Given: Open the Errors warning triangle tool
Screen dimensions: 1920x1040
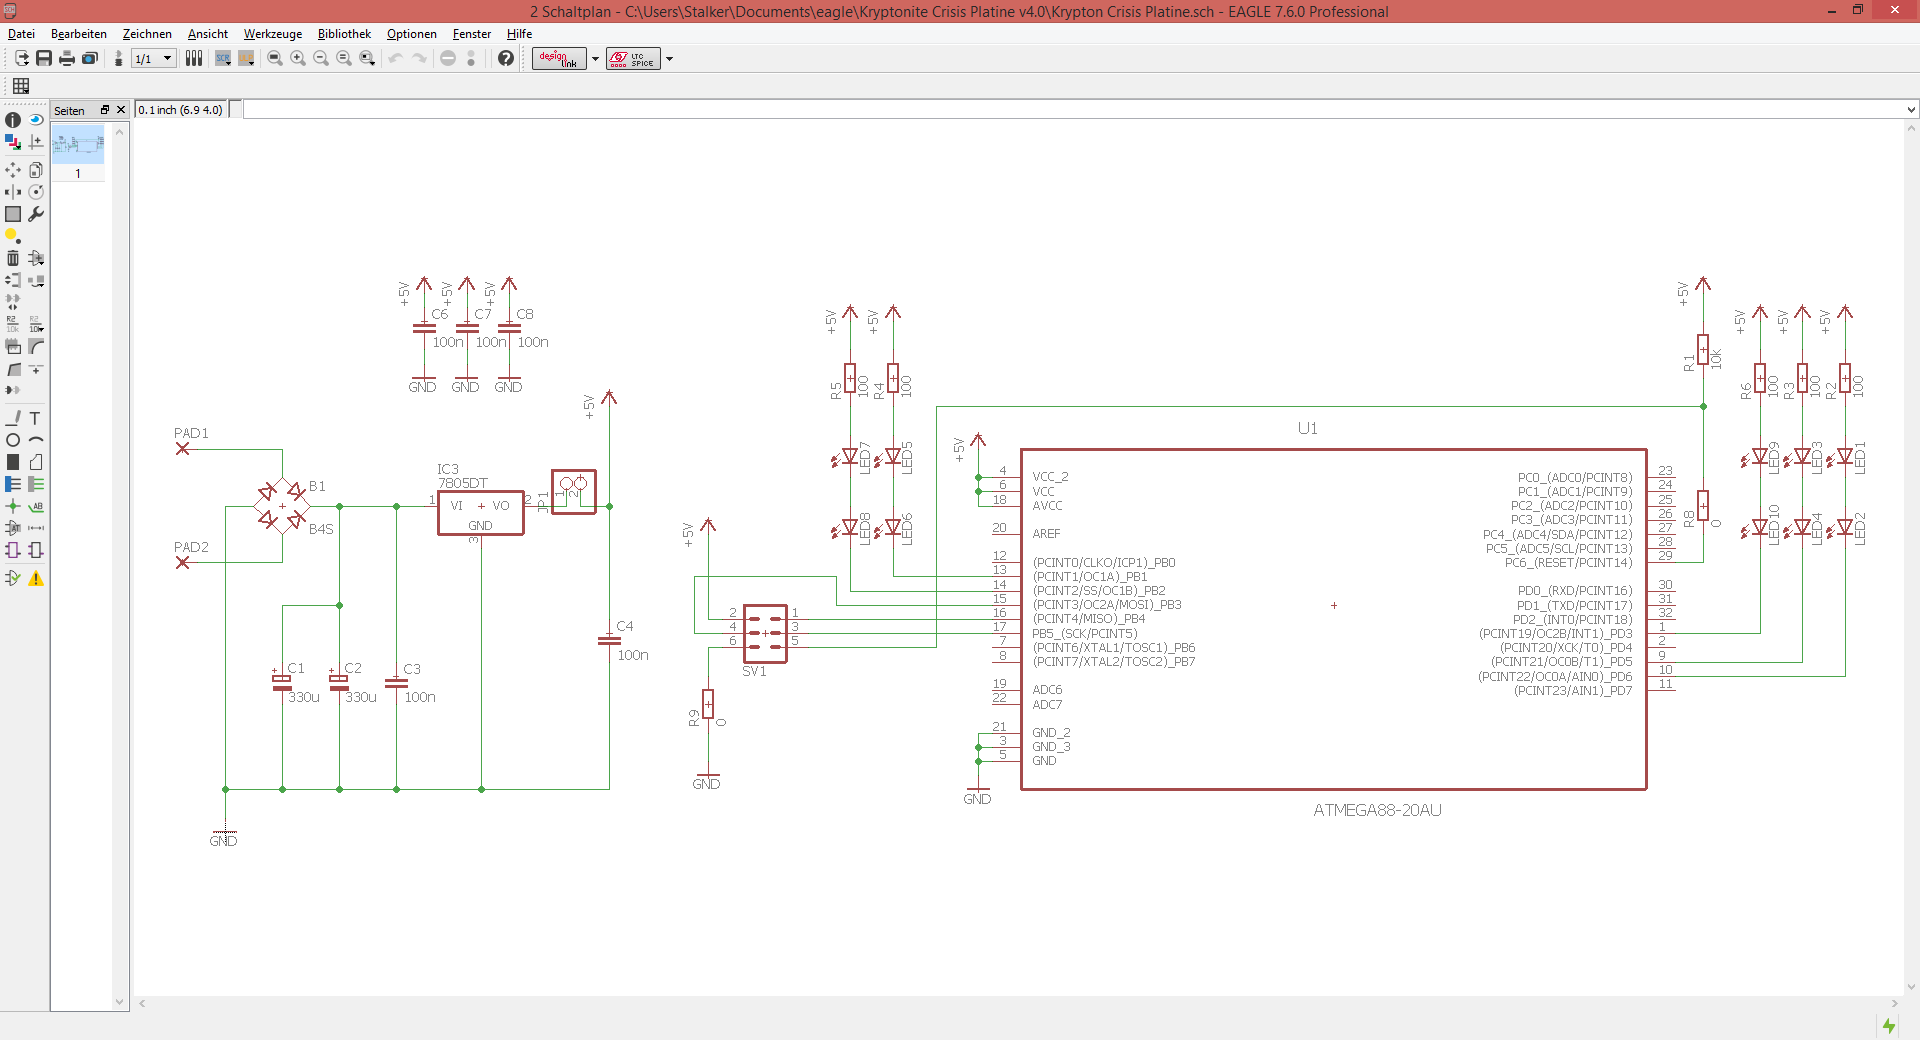Looking at the screenshot, I should tap(36, 578).
